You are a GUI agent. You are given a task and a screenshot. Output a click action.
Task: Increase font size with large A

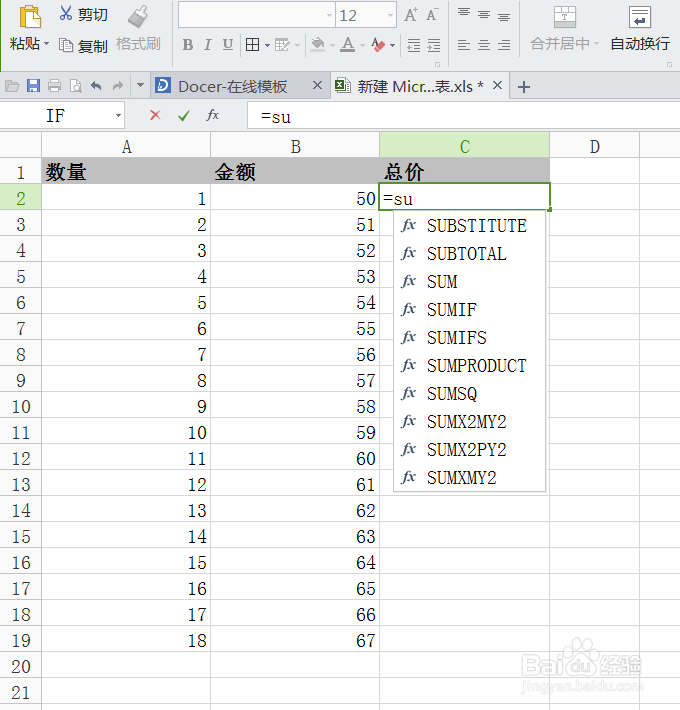point(411,15)
